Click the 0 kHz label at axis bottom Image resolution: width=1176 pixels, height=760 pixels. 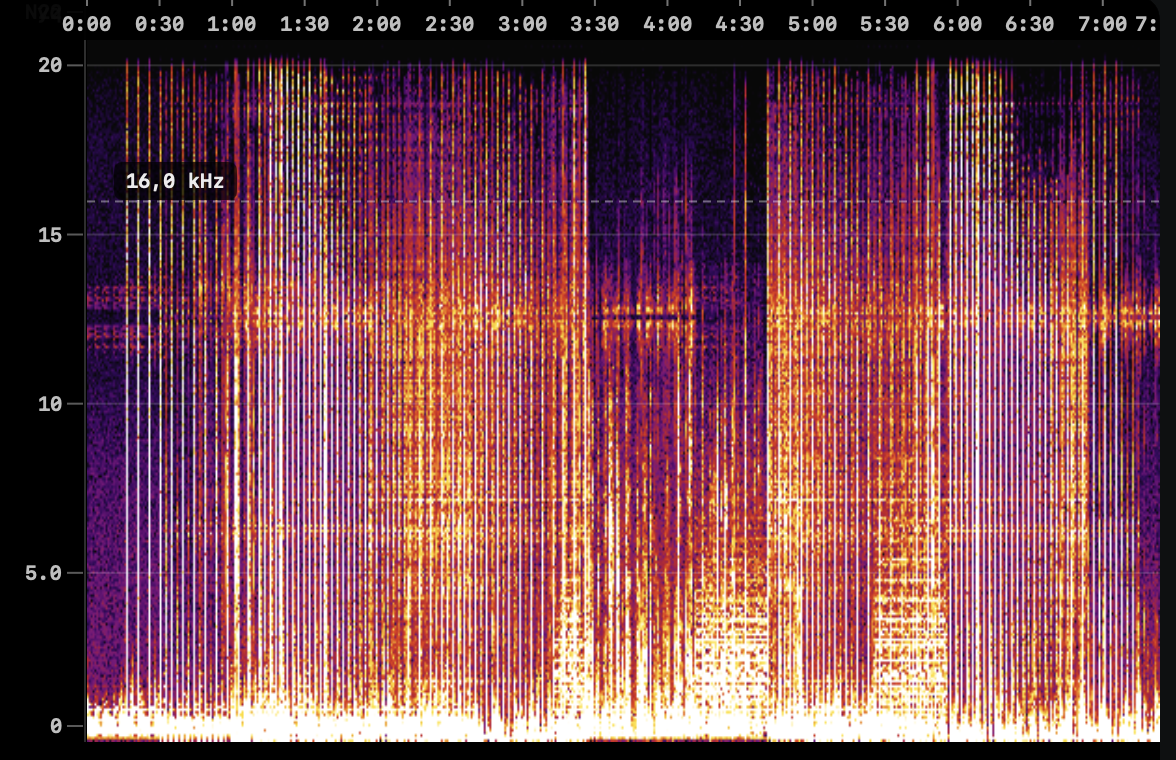click(54, 725)
